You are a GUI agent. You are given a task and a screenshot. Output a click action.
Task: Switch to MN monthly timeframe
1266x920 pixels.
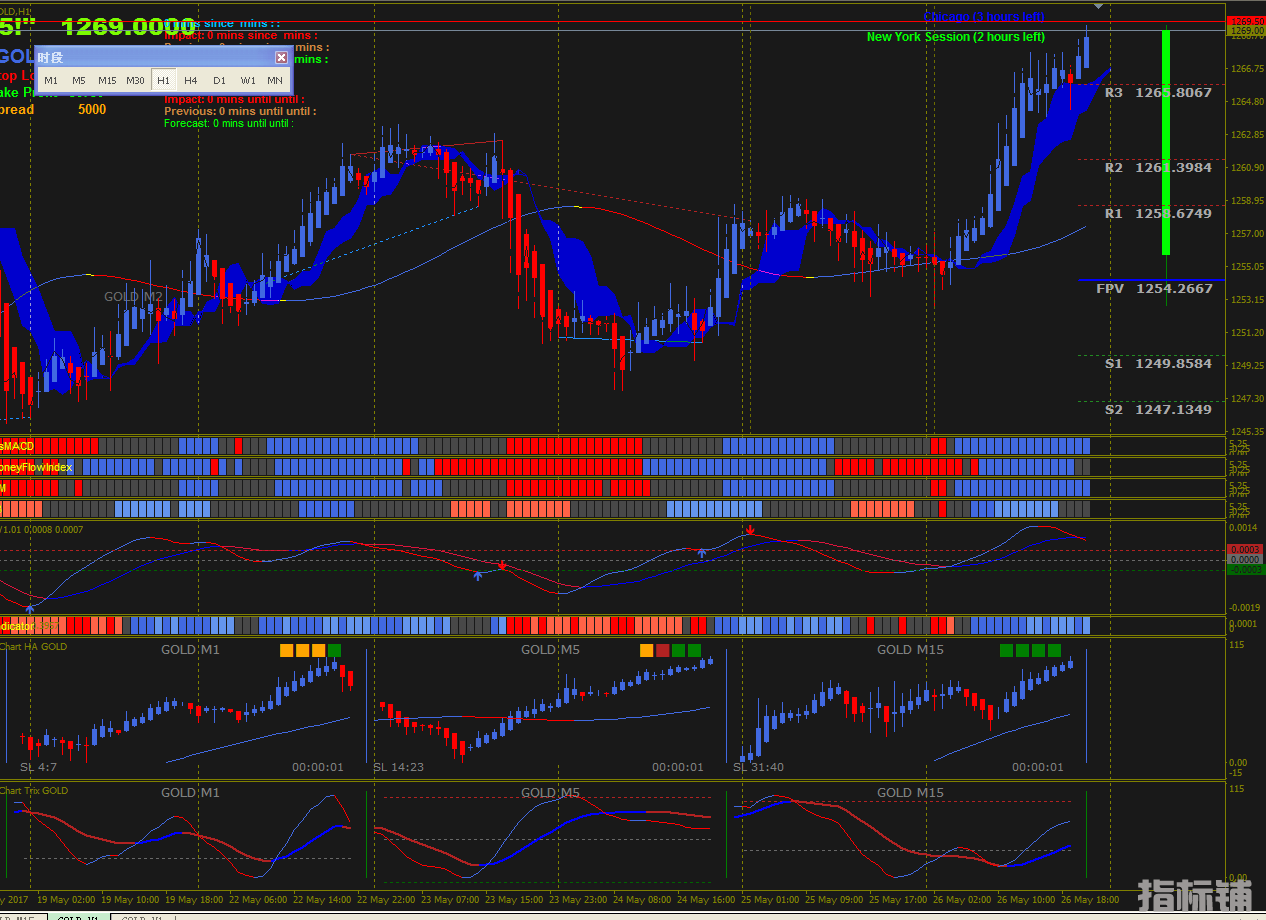[x=274, y=81]
